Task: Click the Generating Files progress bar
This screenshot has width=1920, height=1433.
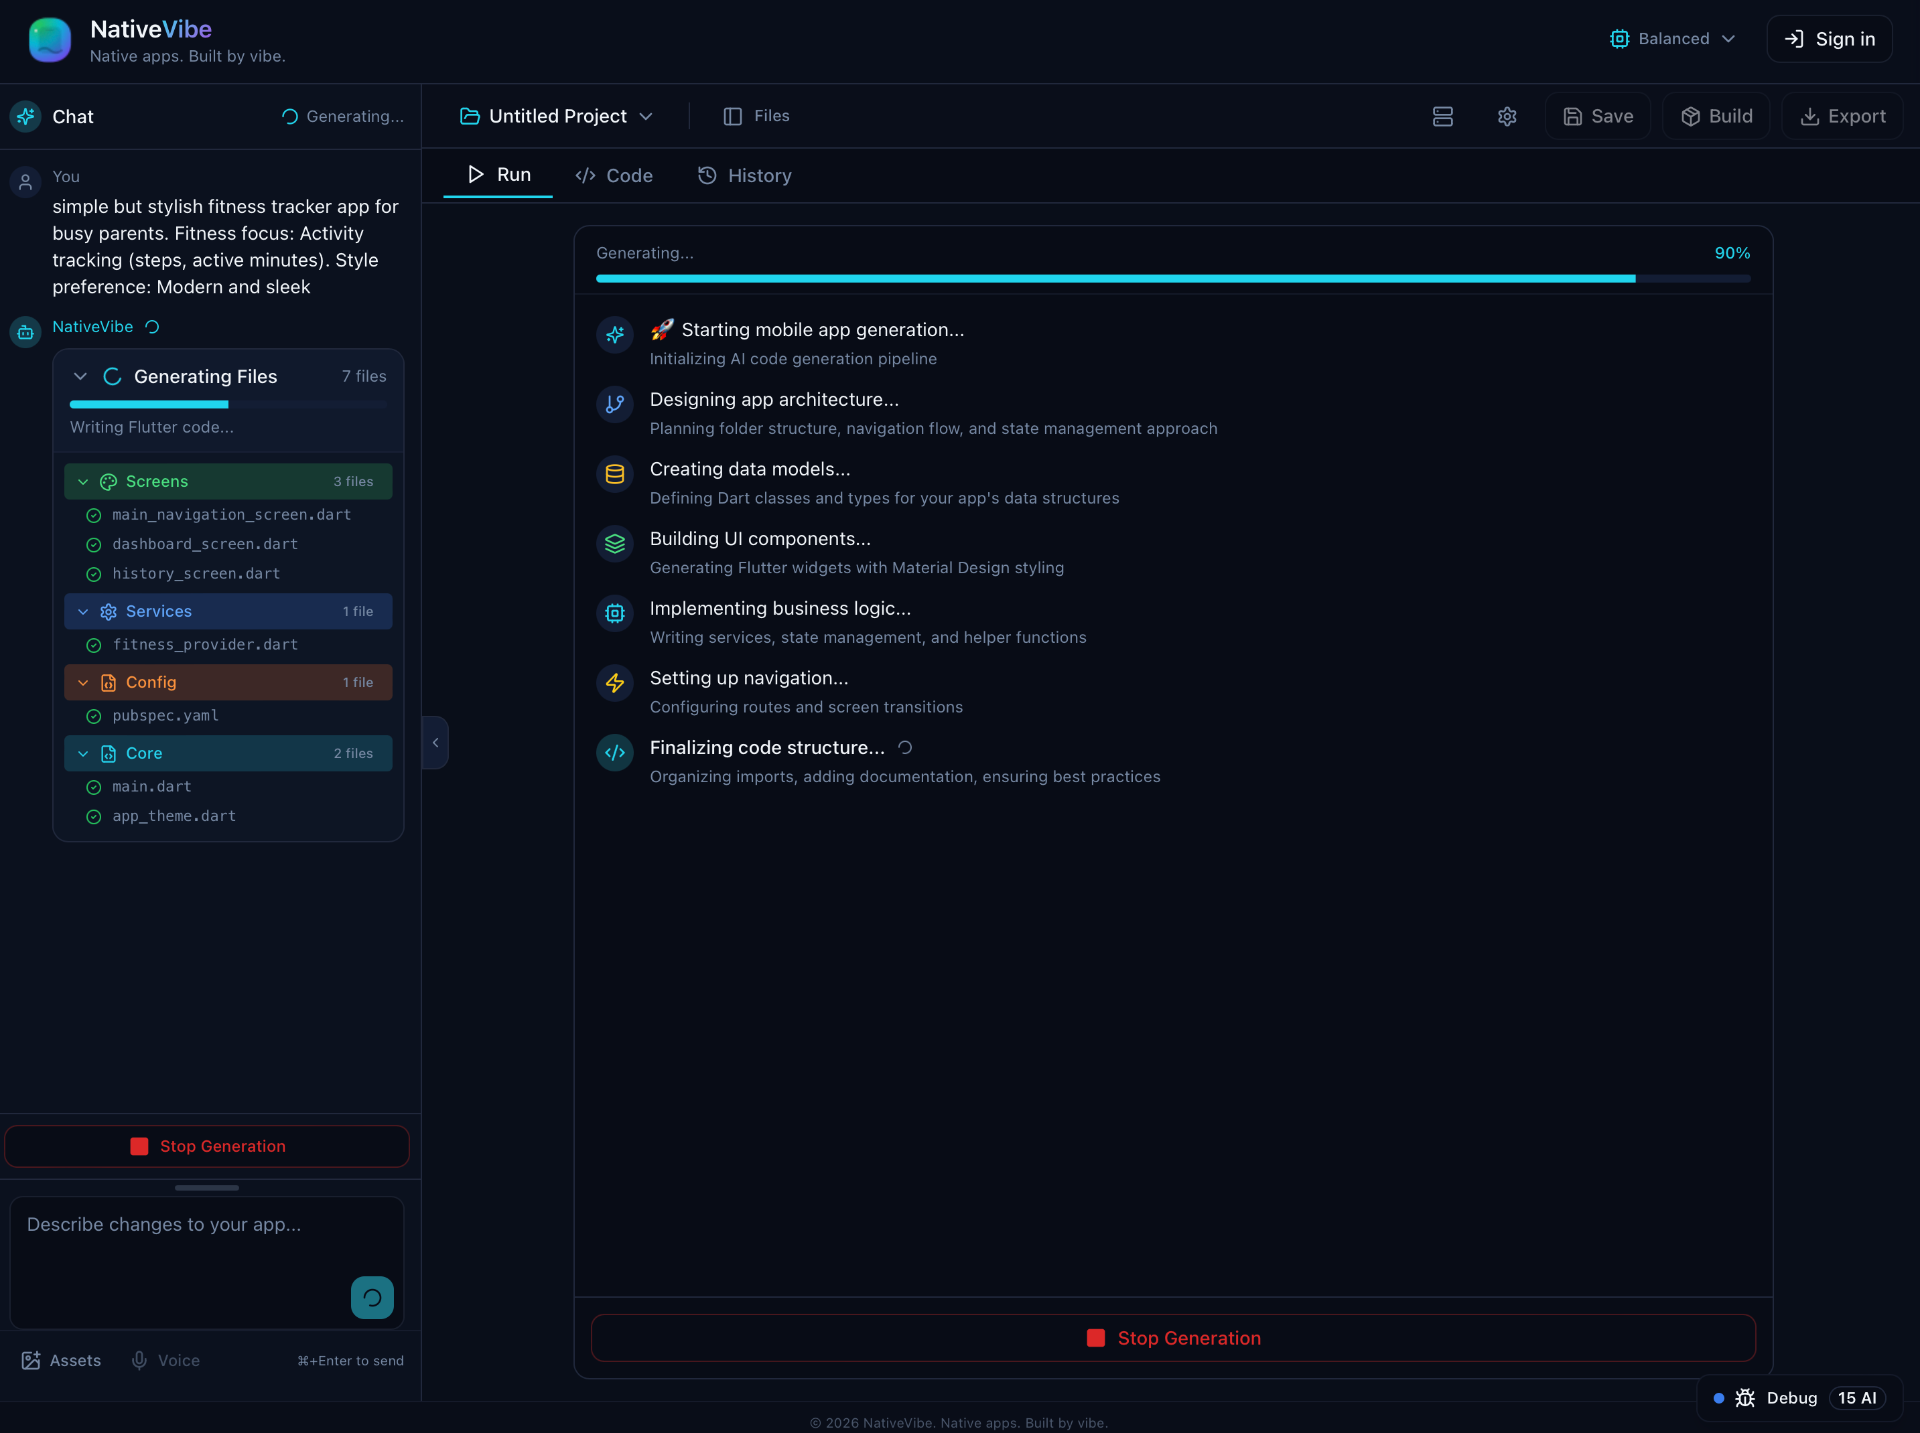Action: coord(228,405)
